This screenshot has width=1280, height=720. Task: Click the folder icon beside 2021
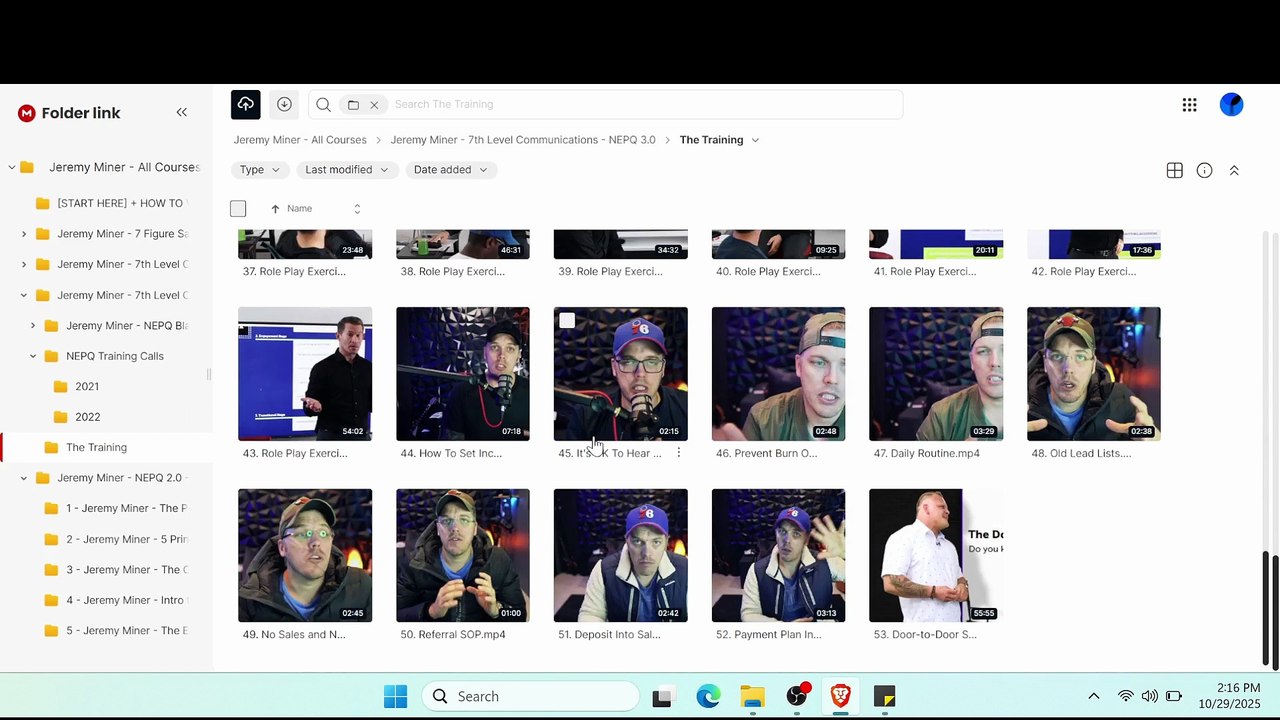click(x=60, y=386)
